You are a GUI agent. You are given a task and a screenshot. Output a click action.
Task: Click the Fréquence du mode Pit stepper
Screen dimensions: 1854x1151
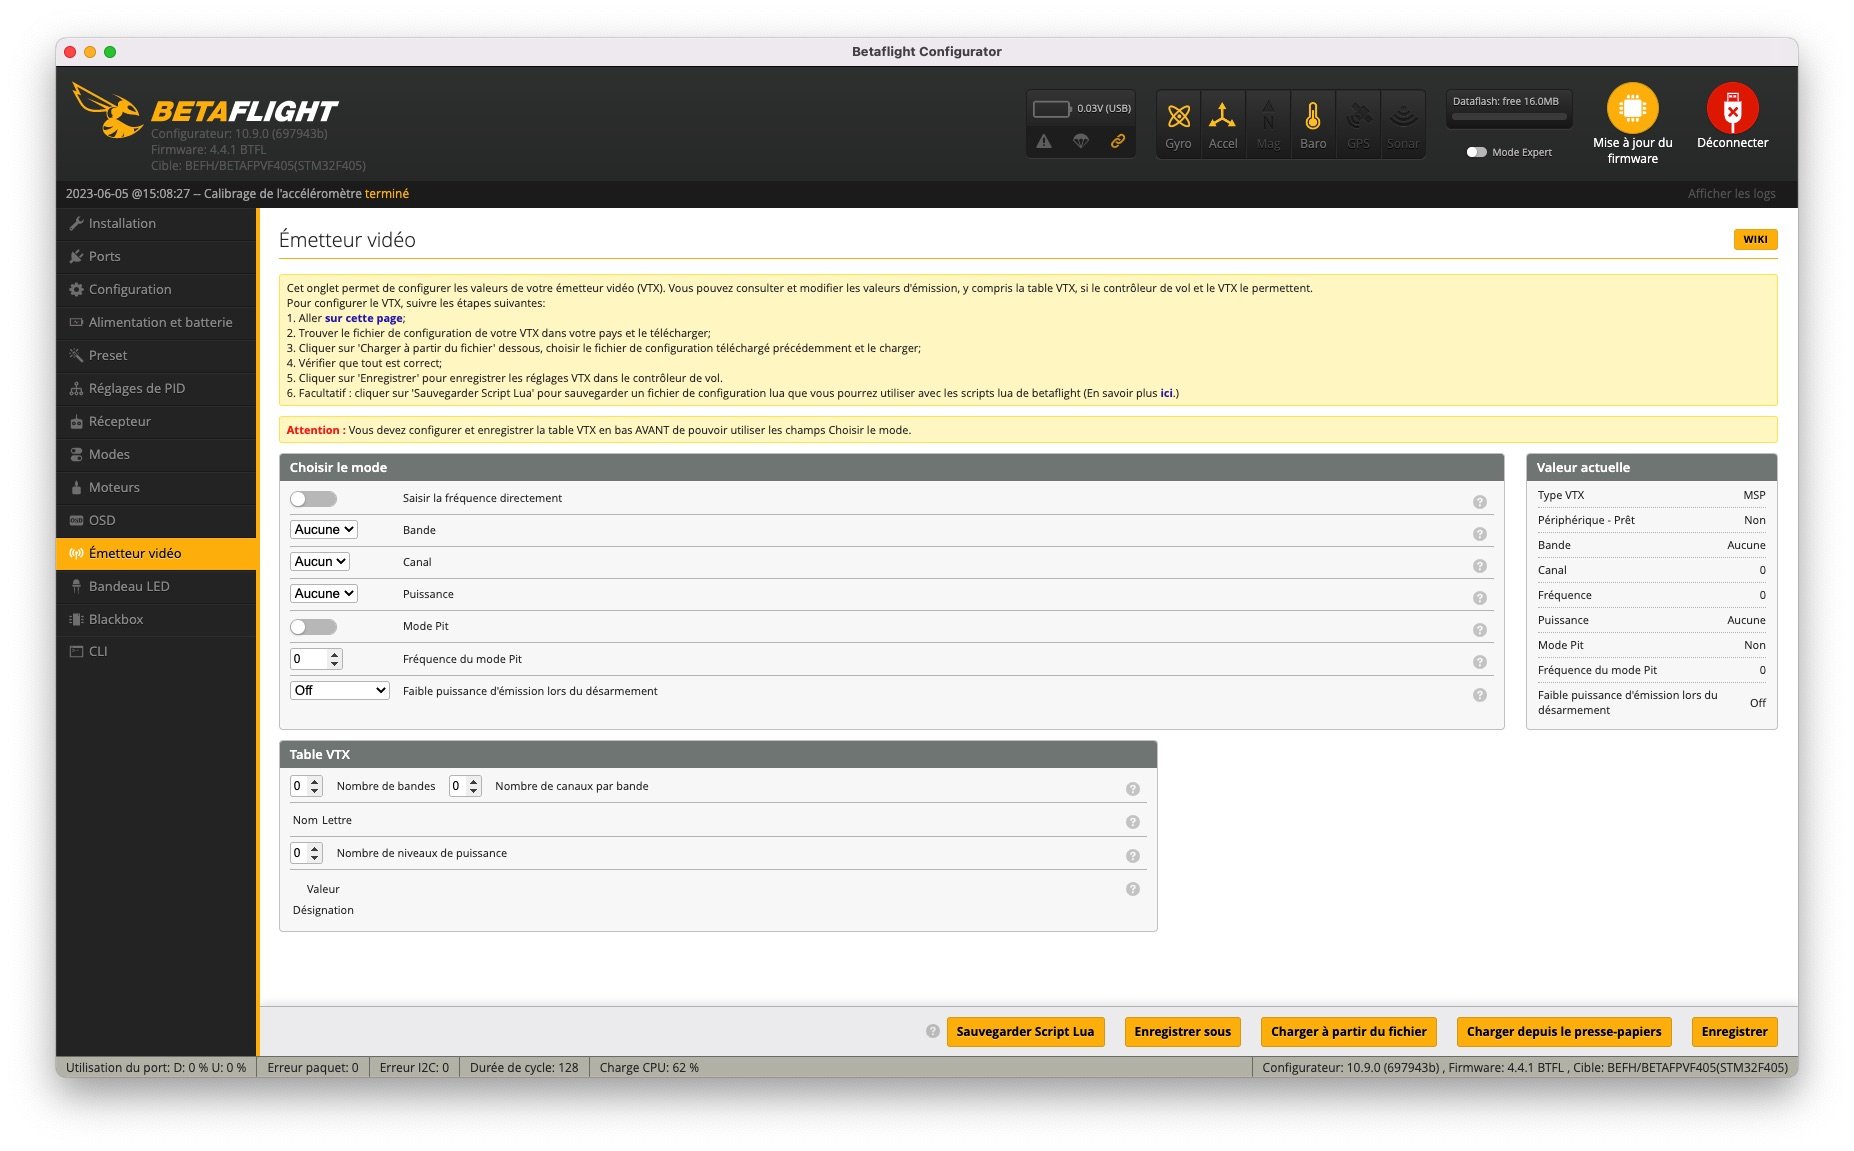(x=316, y=659)
